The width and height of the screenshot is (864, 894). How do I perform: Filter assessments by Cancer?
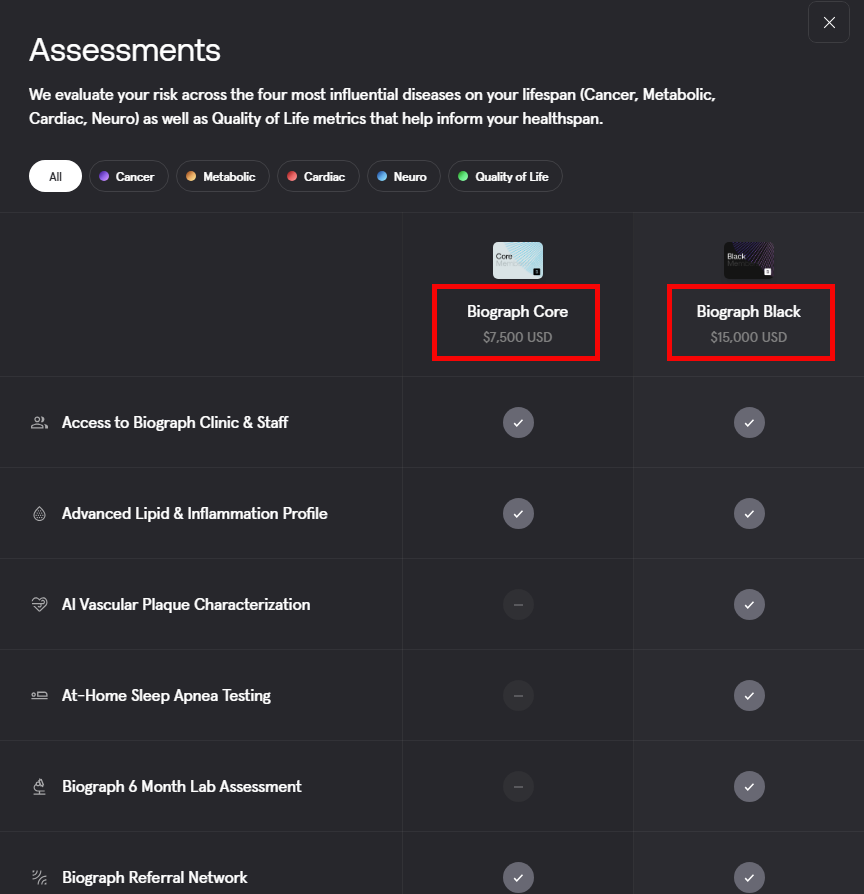coord(129,176)
